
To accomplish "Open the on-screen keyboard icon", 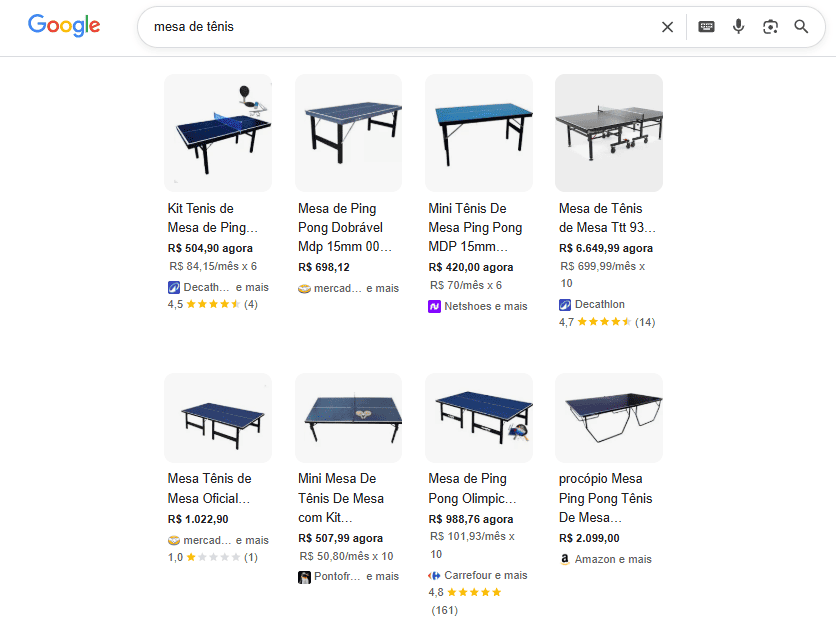I will pos(706,26).
